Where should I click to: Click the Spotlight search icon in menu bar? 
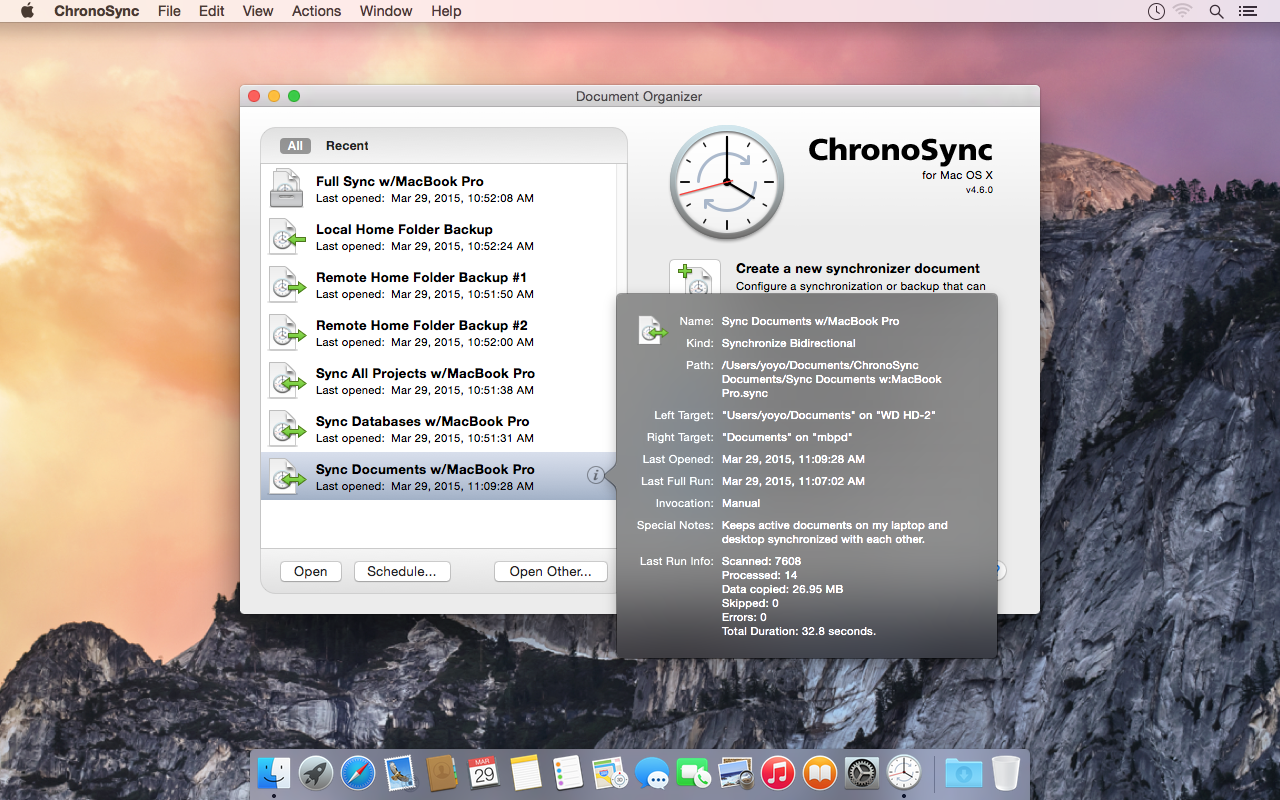[1216, 11]
